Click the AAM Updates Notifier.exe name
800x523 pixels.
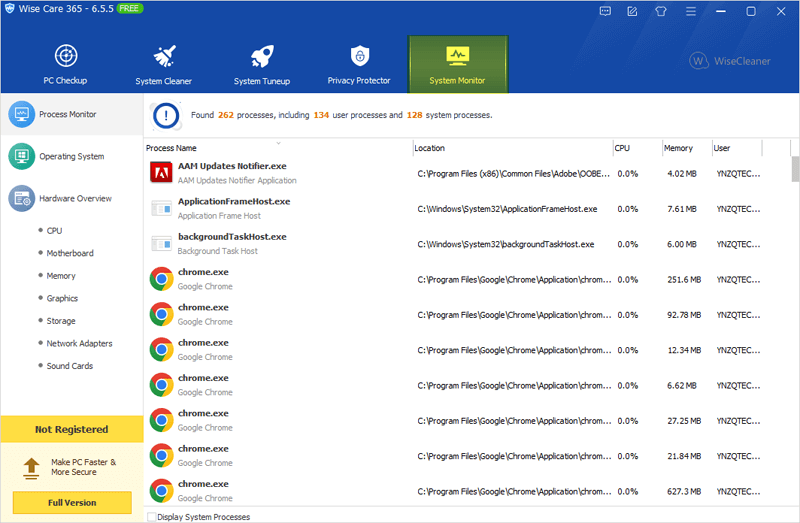tap(232, 166)
